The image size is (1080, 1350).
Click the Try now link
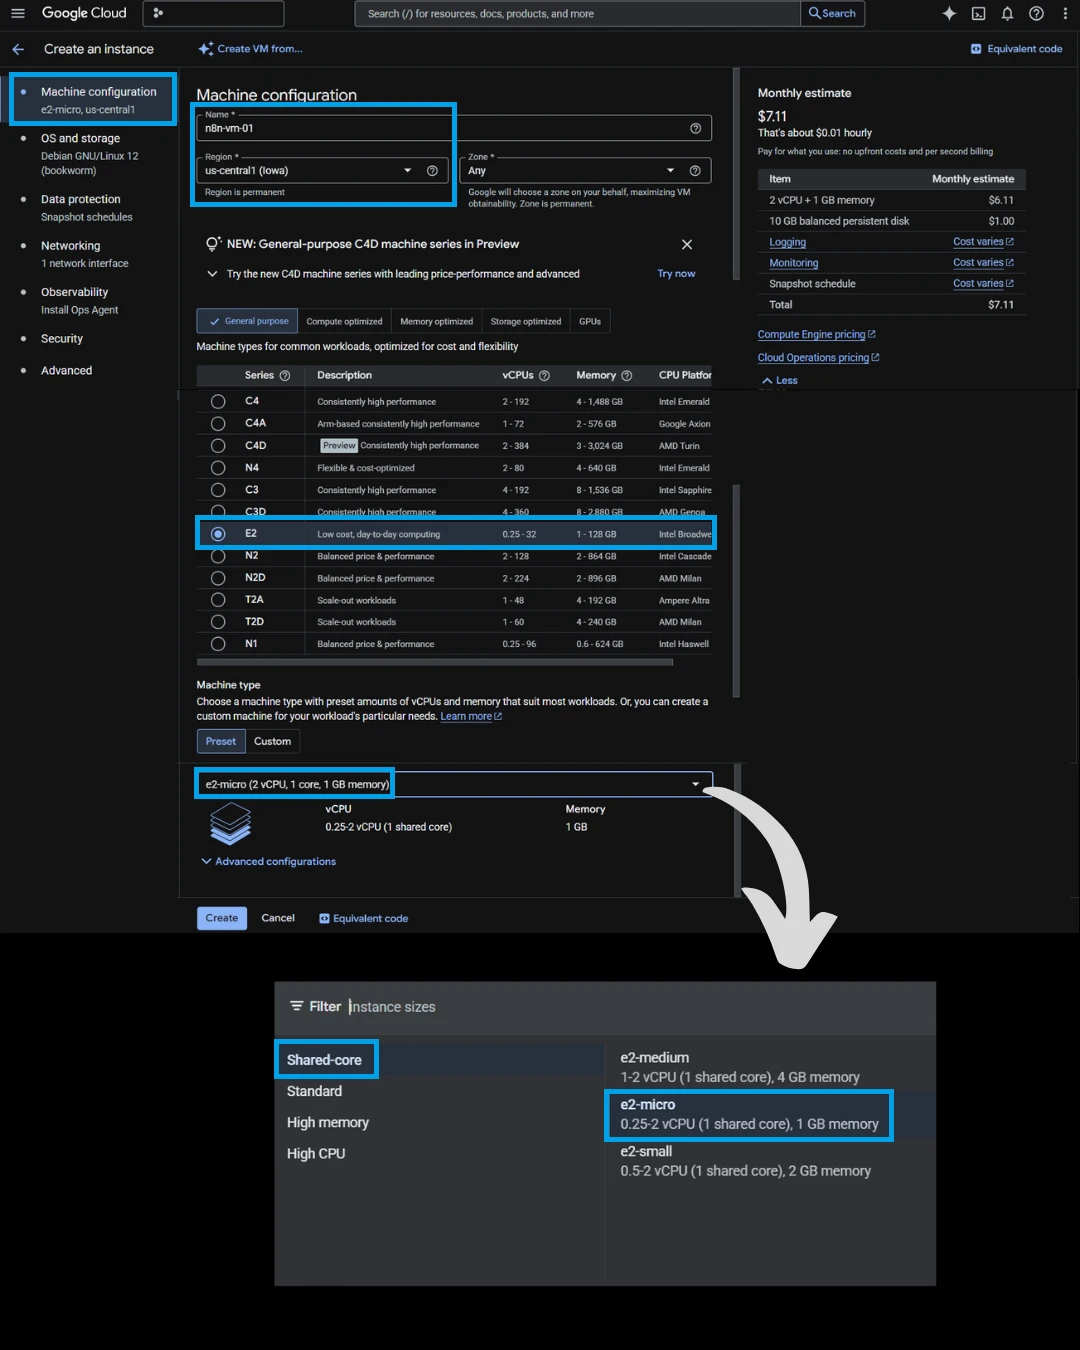pyautogui.click(x=676, y=273)
